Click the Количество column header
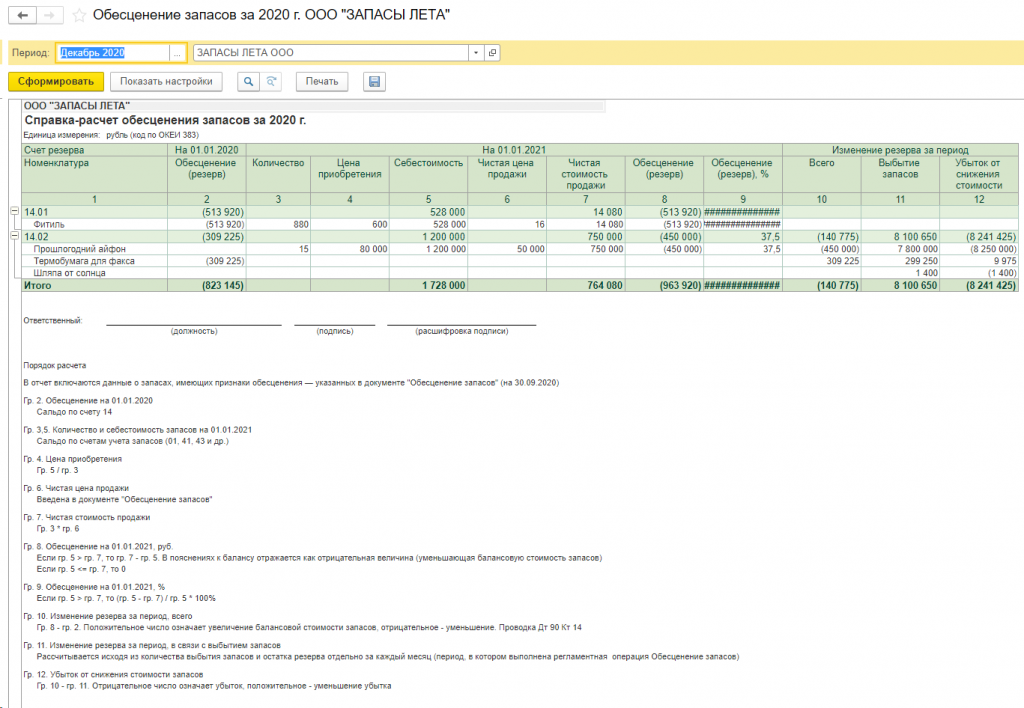This screenshot has height=708, width=1024. pyautogui.click(x=278, y=174)
